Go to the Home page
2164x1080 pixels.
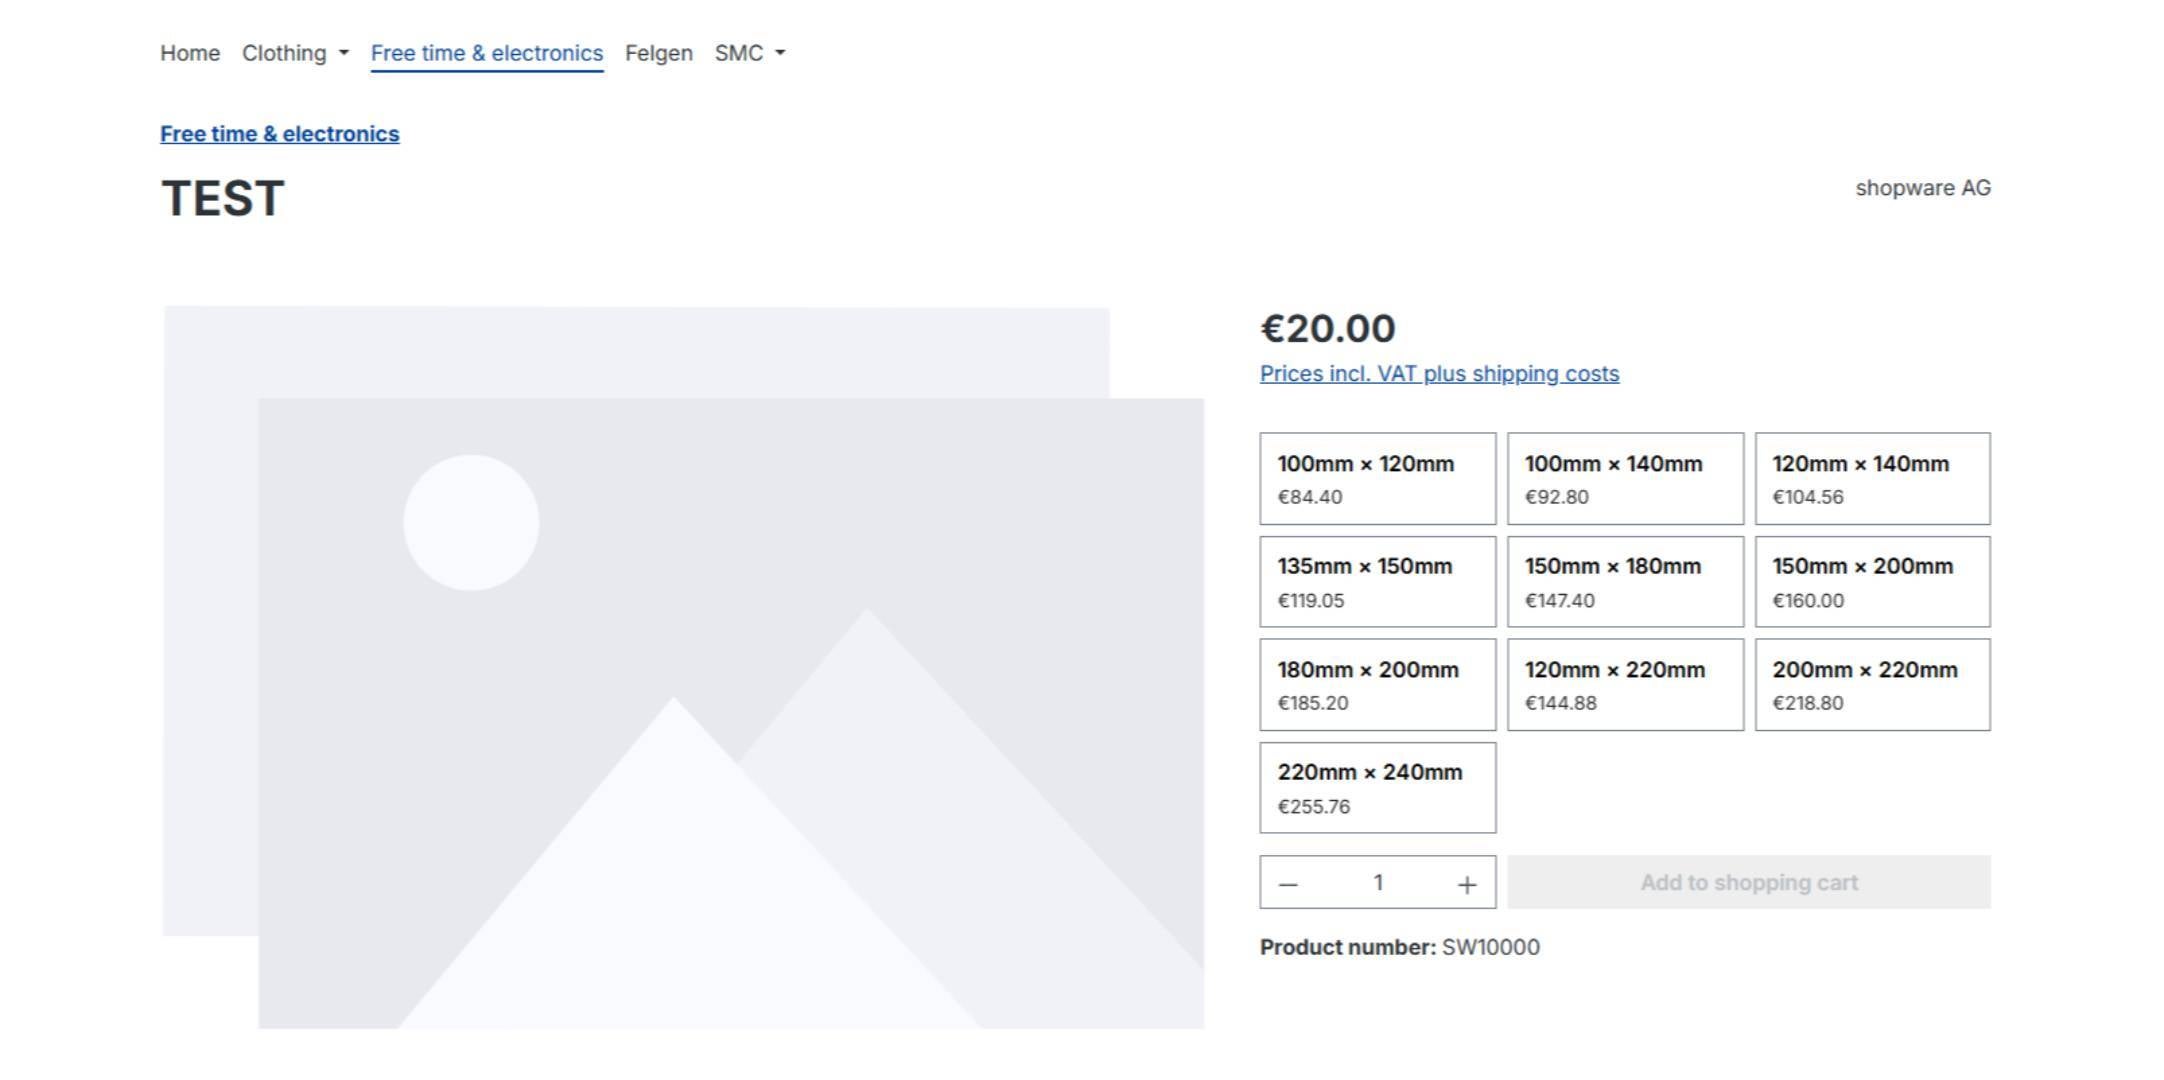[190, 53]
